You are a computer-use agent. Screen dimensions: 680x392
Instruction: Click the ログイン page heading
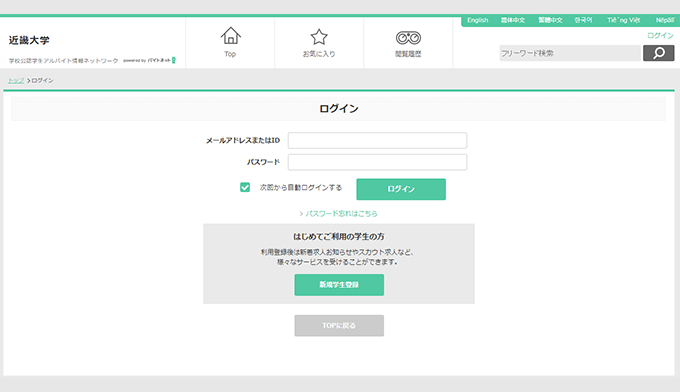[339, 108]
